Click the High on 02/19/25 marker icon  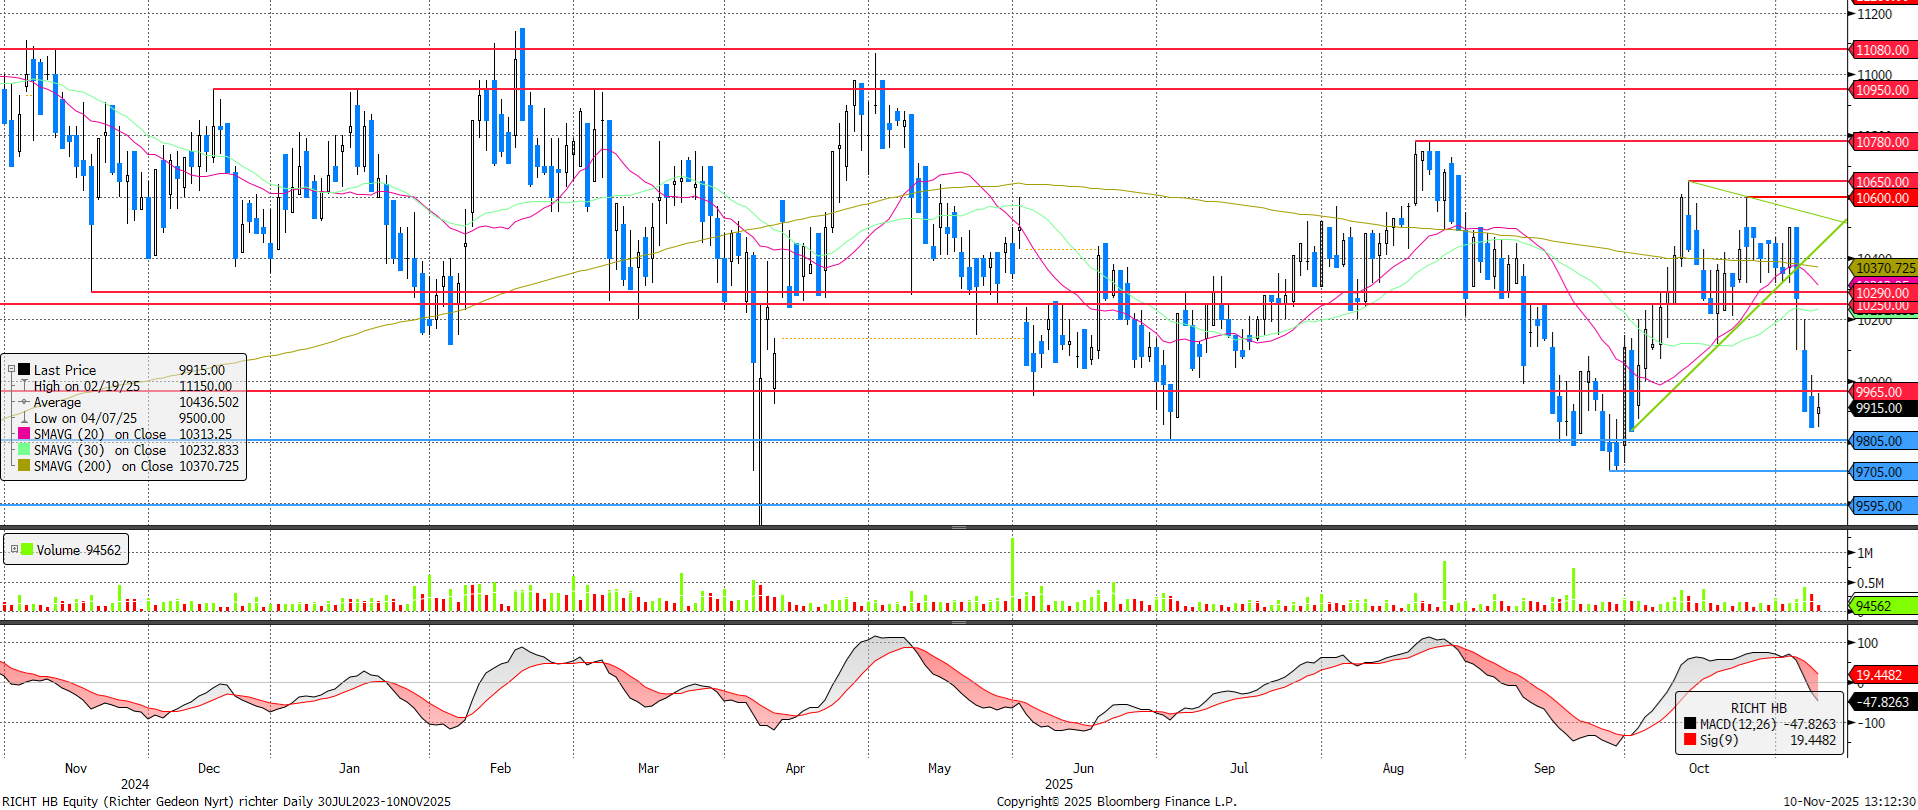[x=24, y=386]
